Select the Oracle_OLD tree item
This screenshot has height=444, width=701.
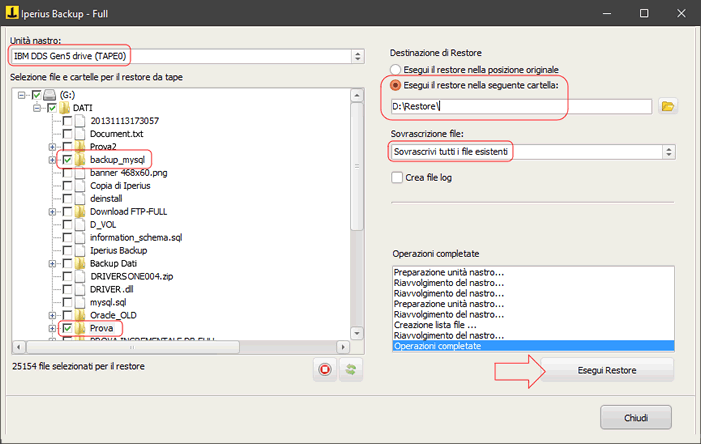point(112,315)
